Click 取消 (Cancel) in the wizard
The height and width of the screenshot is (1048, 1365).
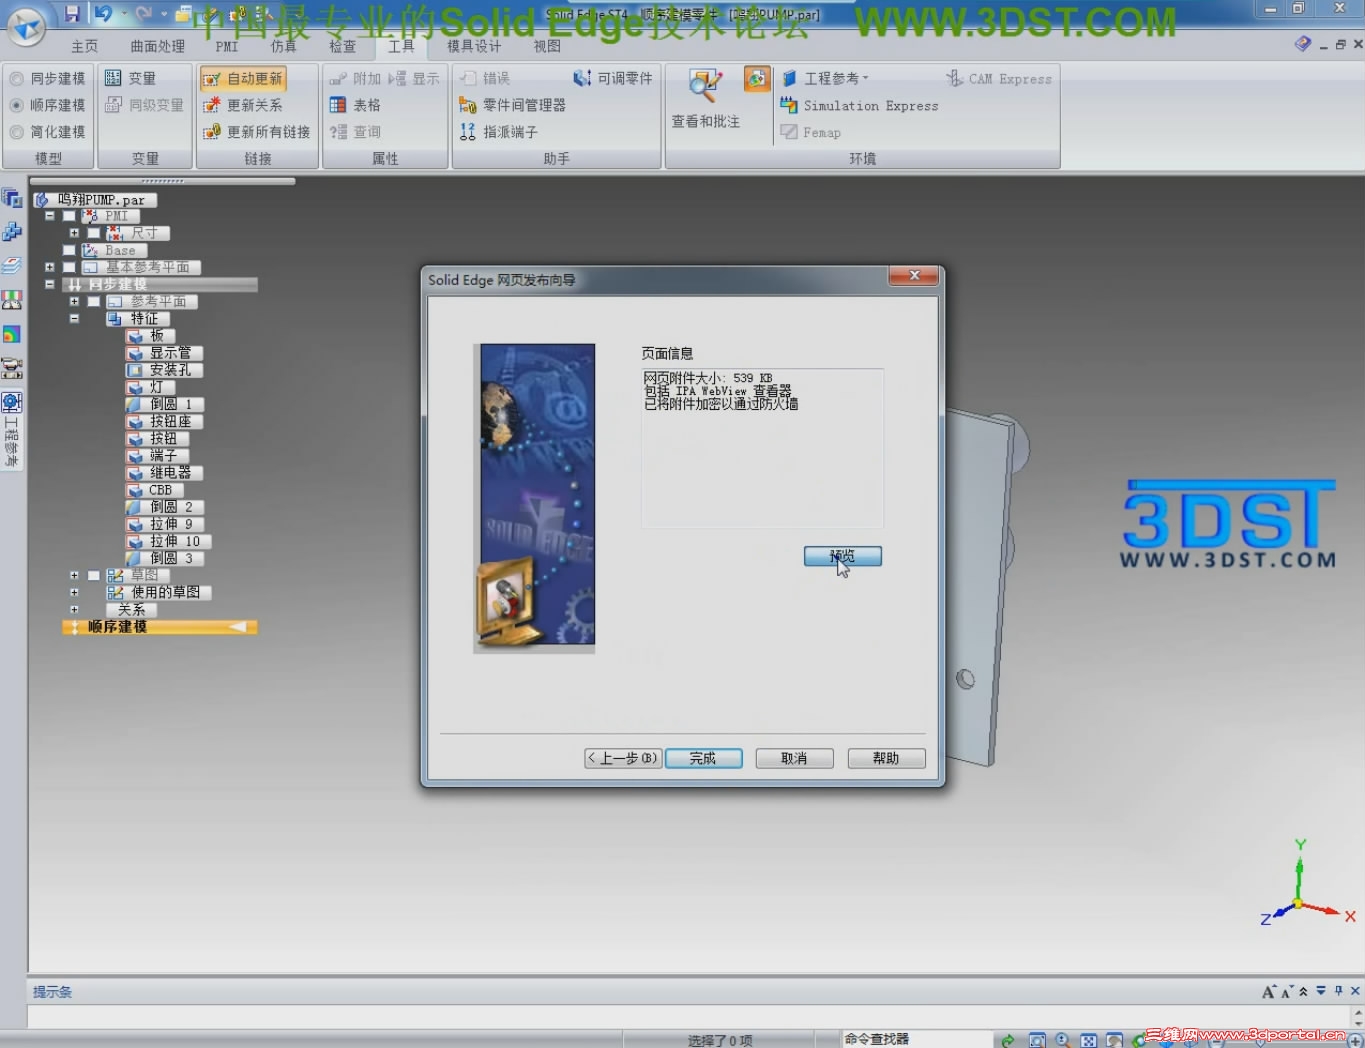794,758
